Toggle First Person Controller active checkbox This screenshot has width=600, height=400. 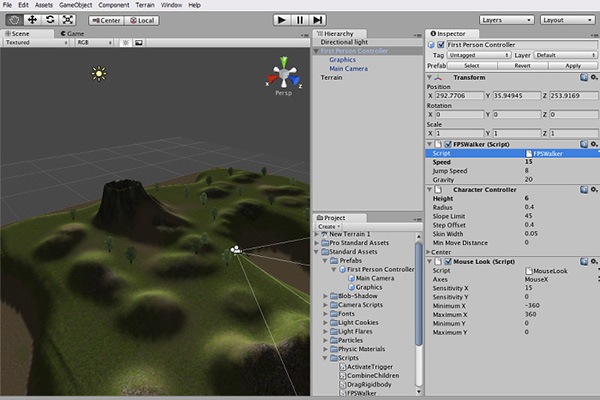[x=441, y=45]
